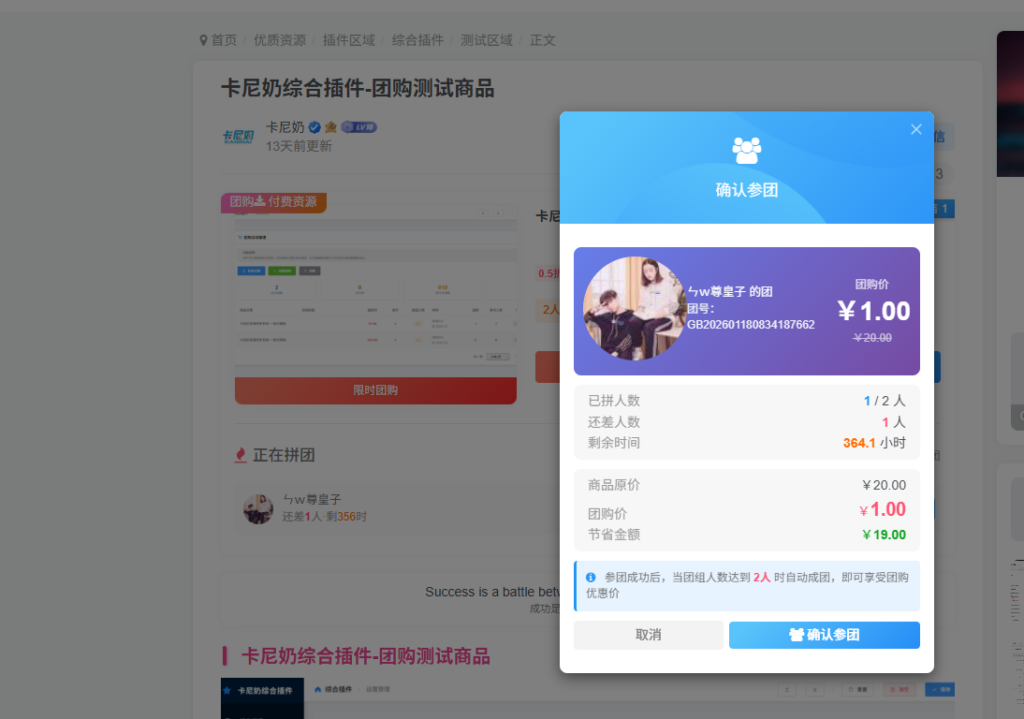
Task: Click the blue verified badge beside 卡尼奶
Action: click(x=314, y=127)
